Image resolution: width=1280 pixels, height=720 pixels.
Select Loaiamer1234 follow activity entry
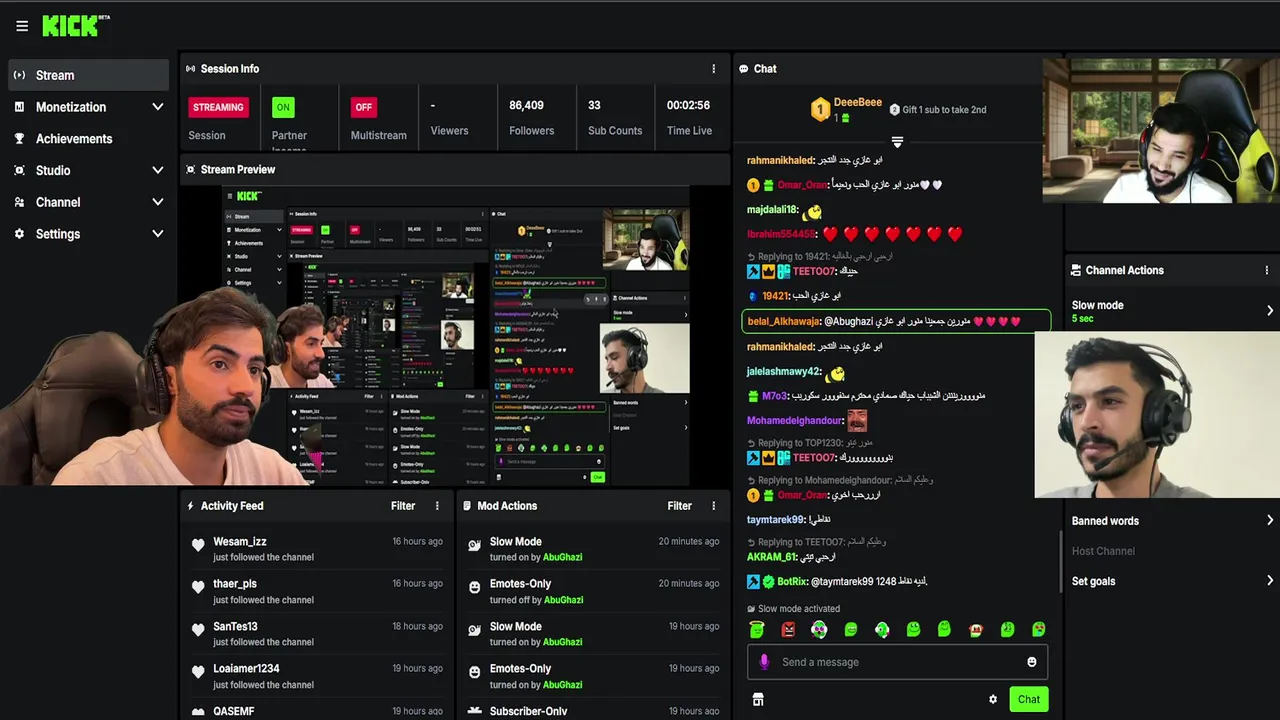(316, 676)
